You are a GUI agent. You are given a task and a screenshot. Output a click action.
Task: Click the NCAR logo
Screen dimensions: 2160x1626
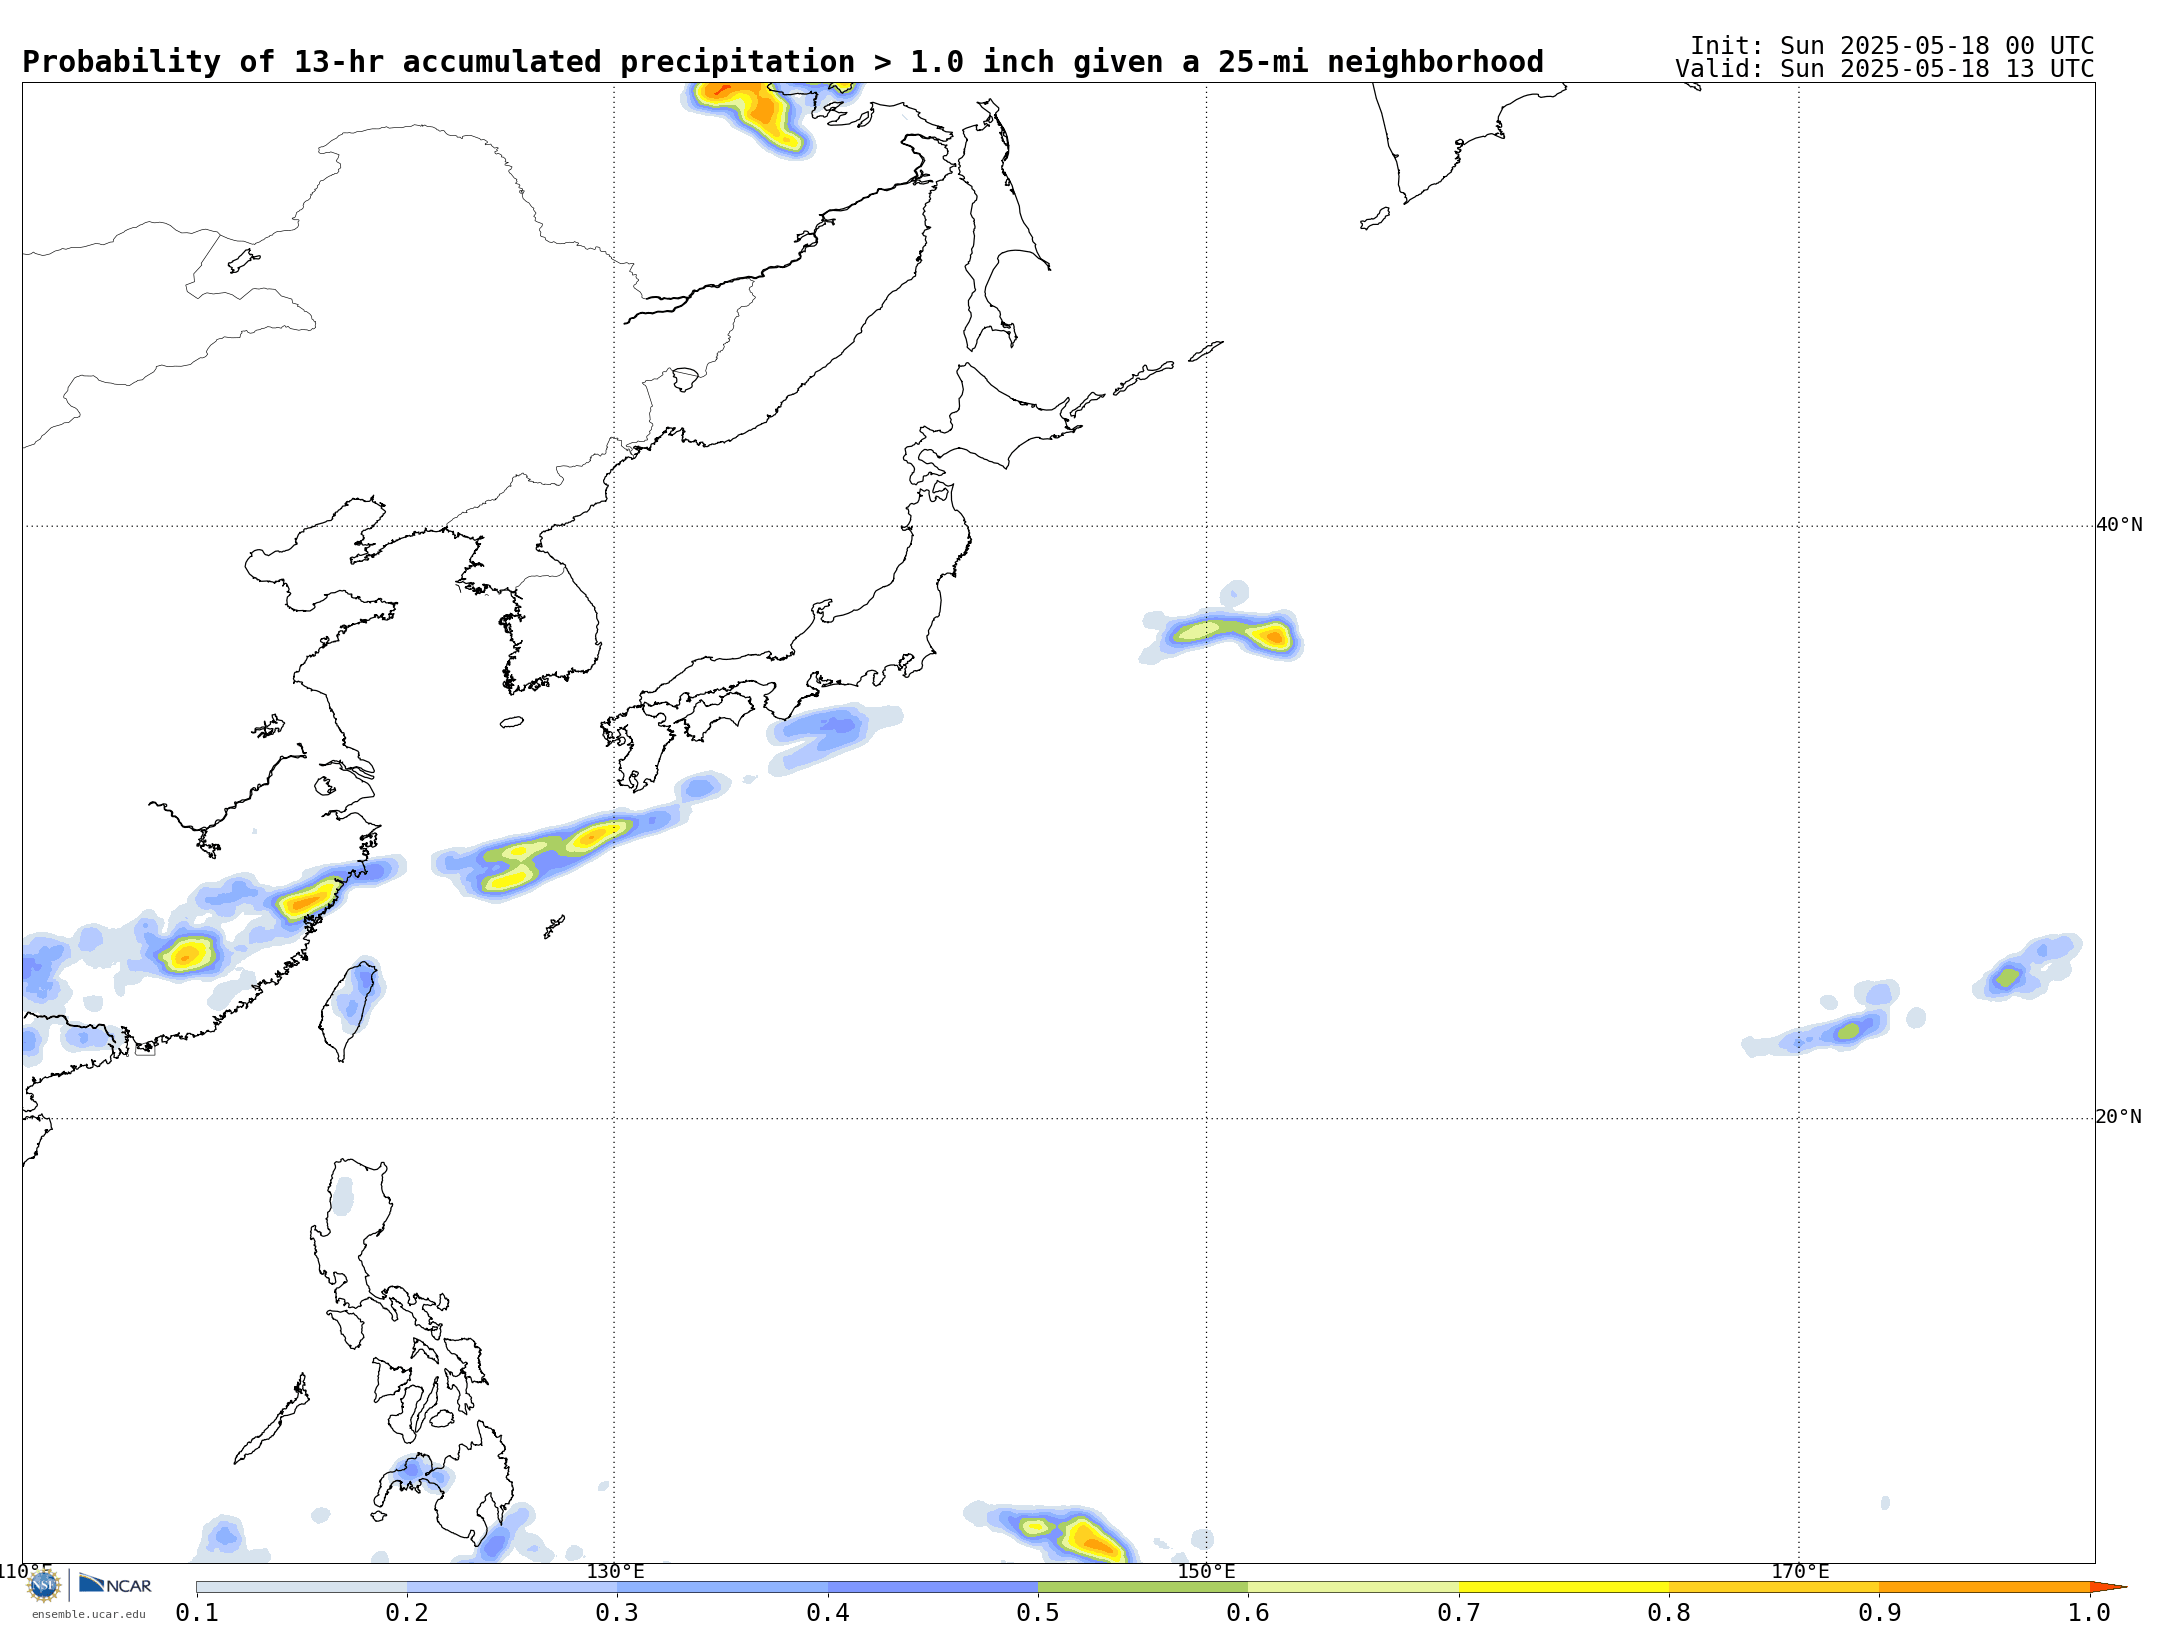[115, 1584]
